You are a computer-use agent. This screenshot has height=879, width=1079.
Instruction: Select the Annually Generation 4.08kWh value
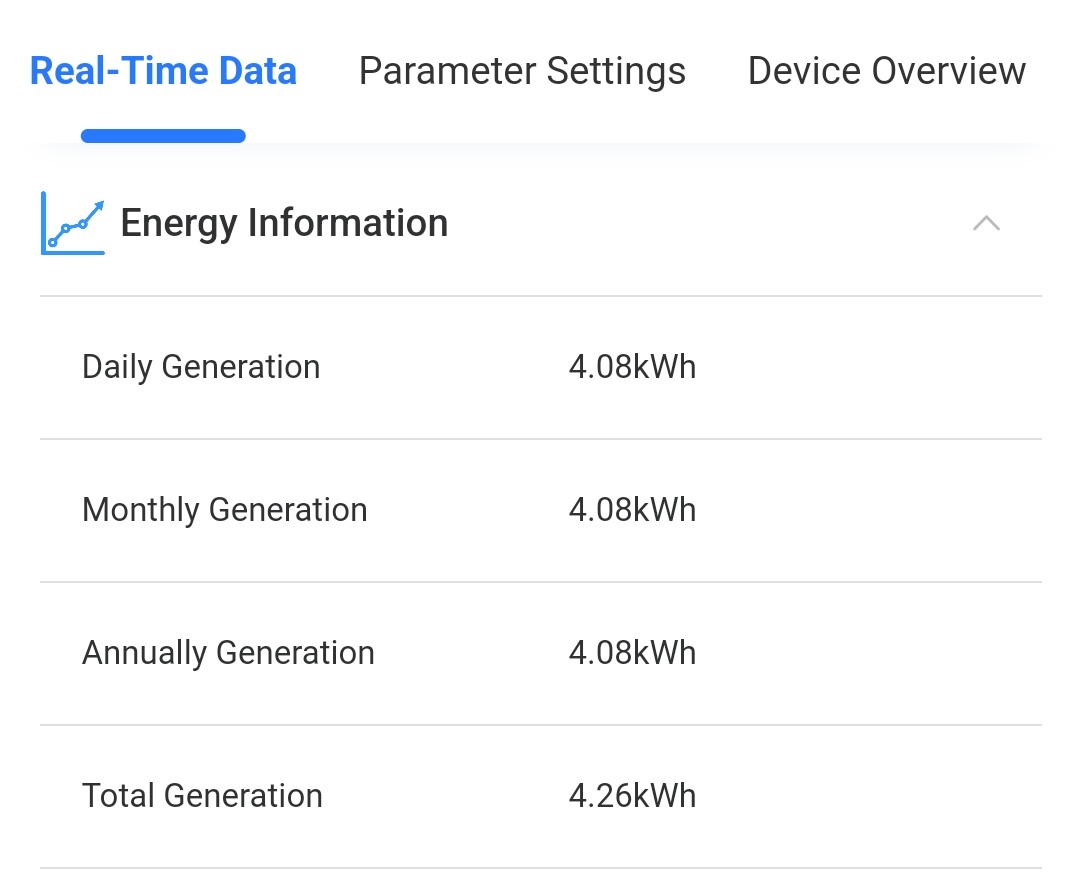632,653
